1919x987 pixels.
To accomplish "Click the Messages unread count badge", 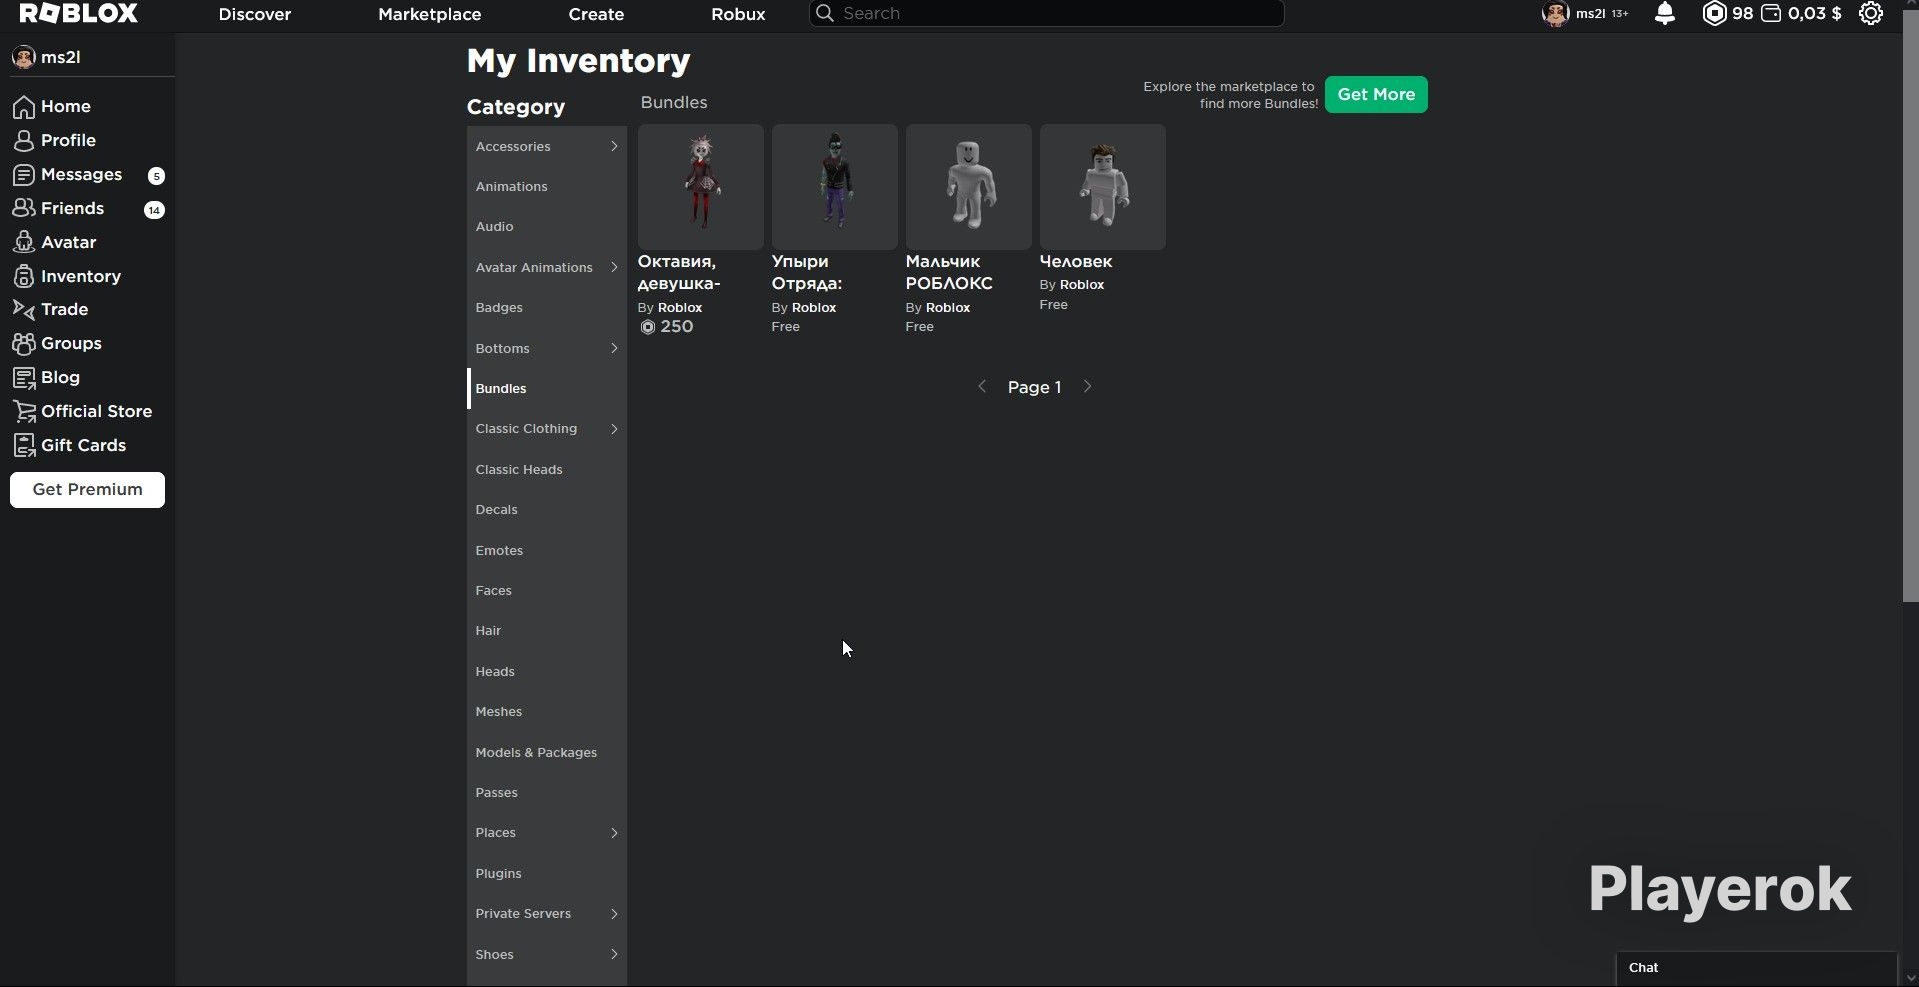I will (x=156, y=176).
